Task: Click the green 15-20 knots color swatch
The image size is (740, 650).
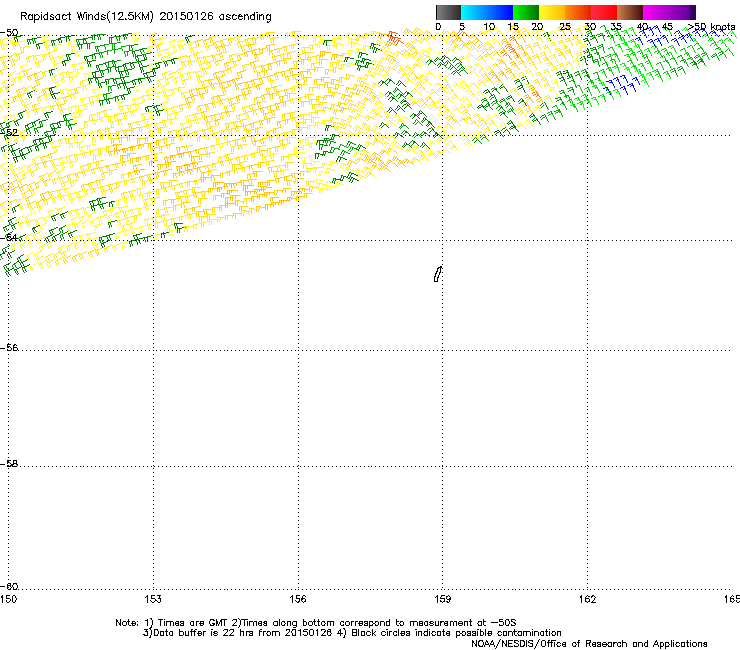Action: coord(526,12)
